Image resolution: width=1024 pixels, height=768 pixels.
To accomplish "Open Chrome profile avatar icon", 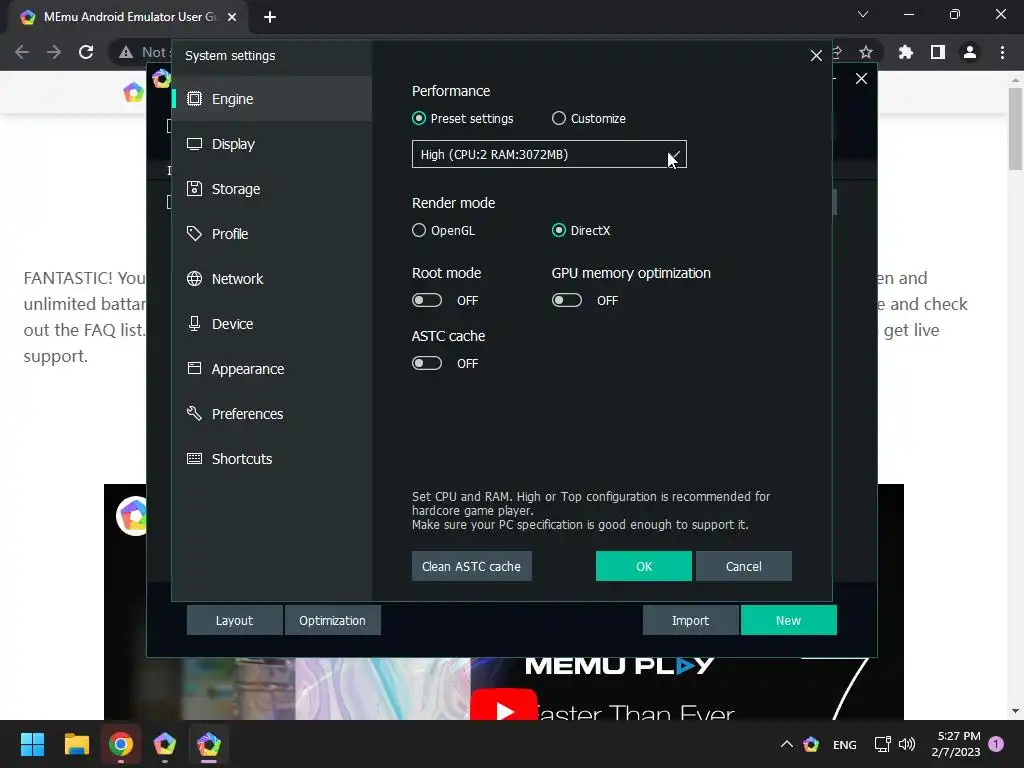I will pyautogui.click(x=970, y=52).
